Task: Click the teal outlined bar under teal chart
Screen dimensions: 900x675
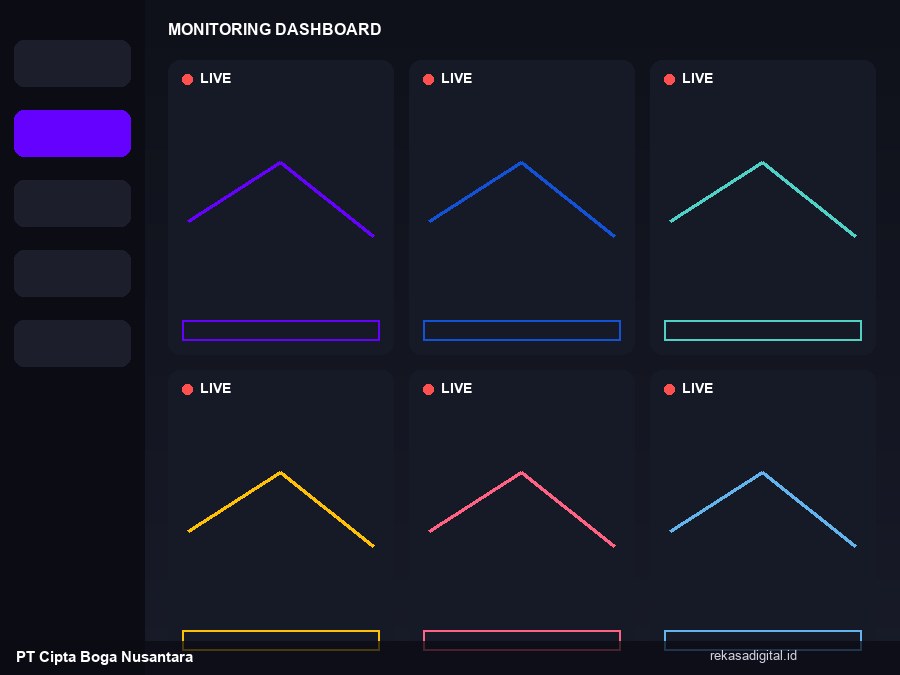Action: (x=763, y=330)
